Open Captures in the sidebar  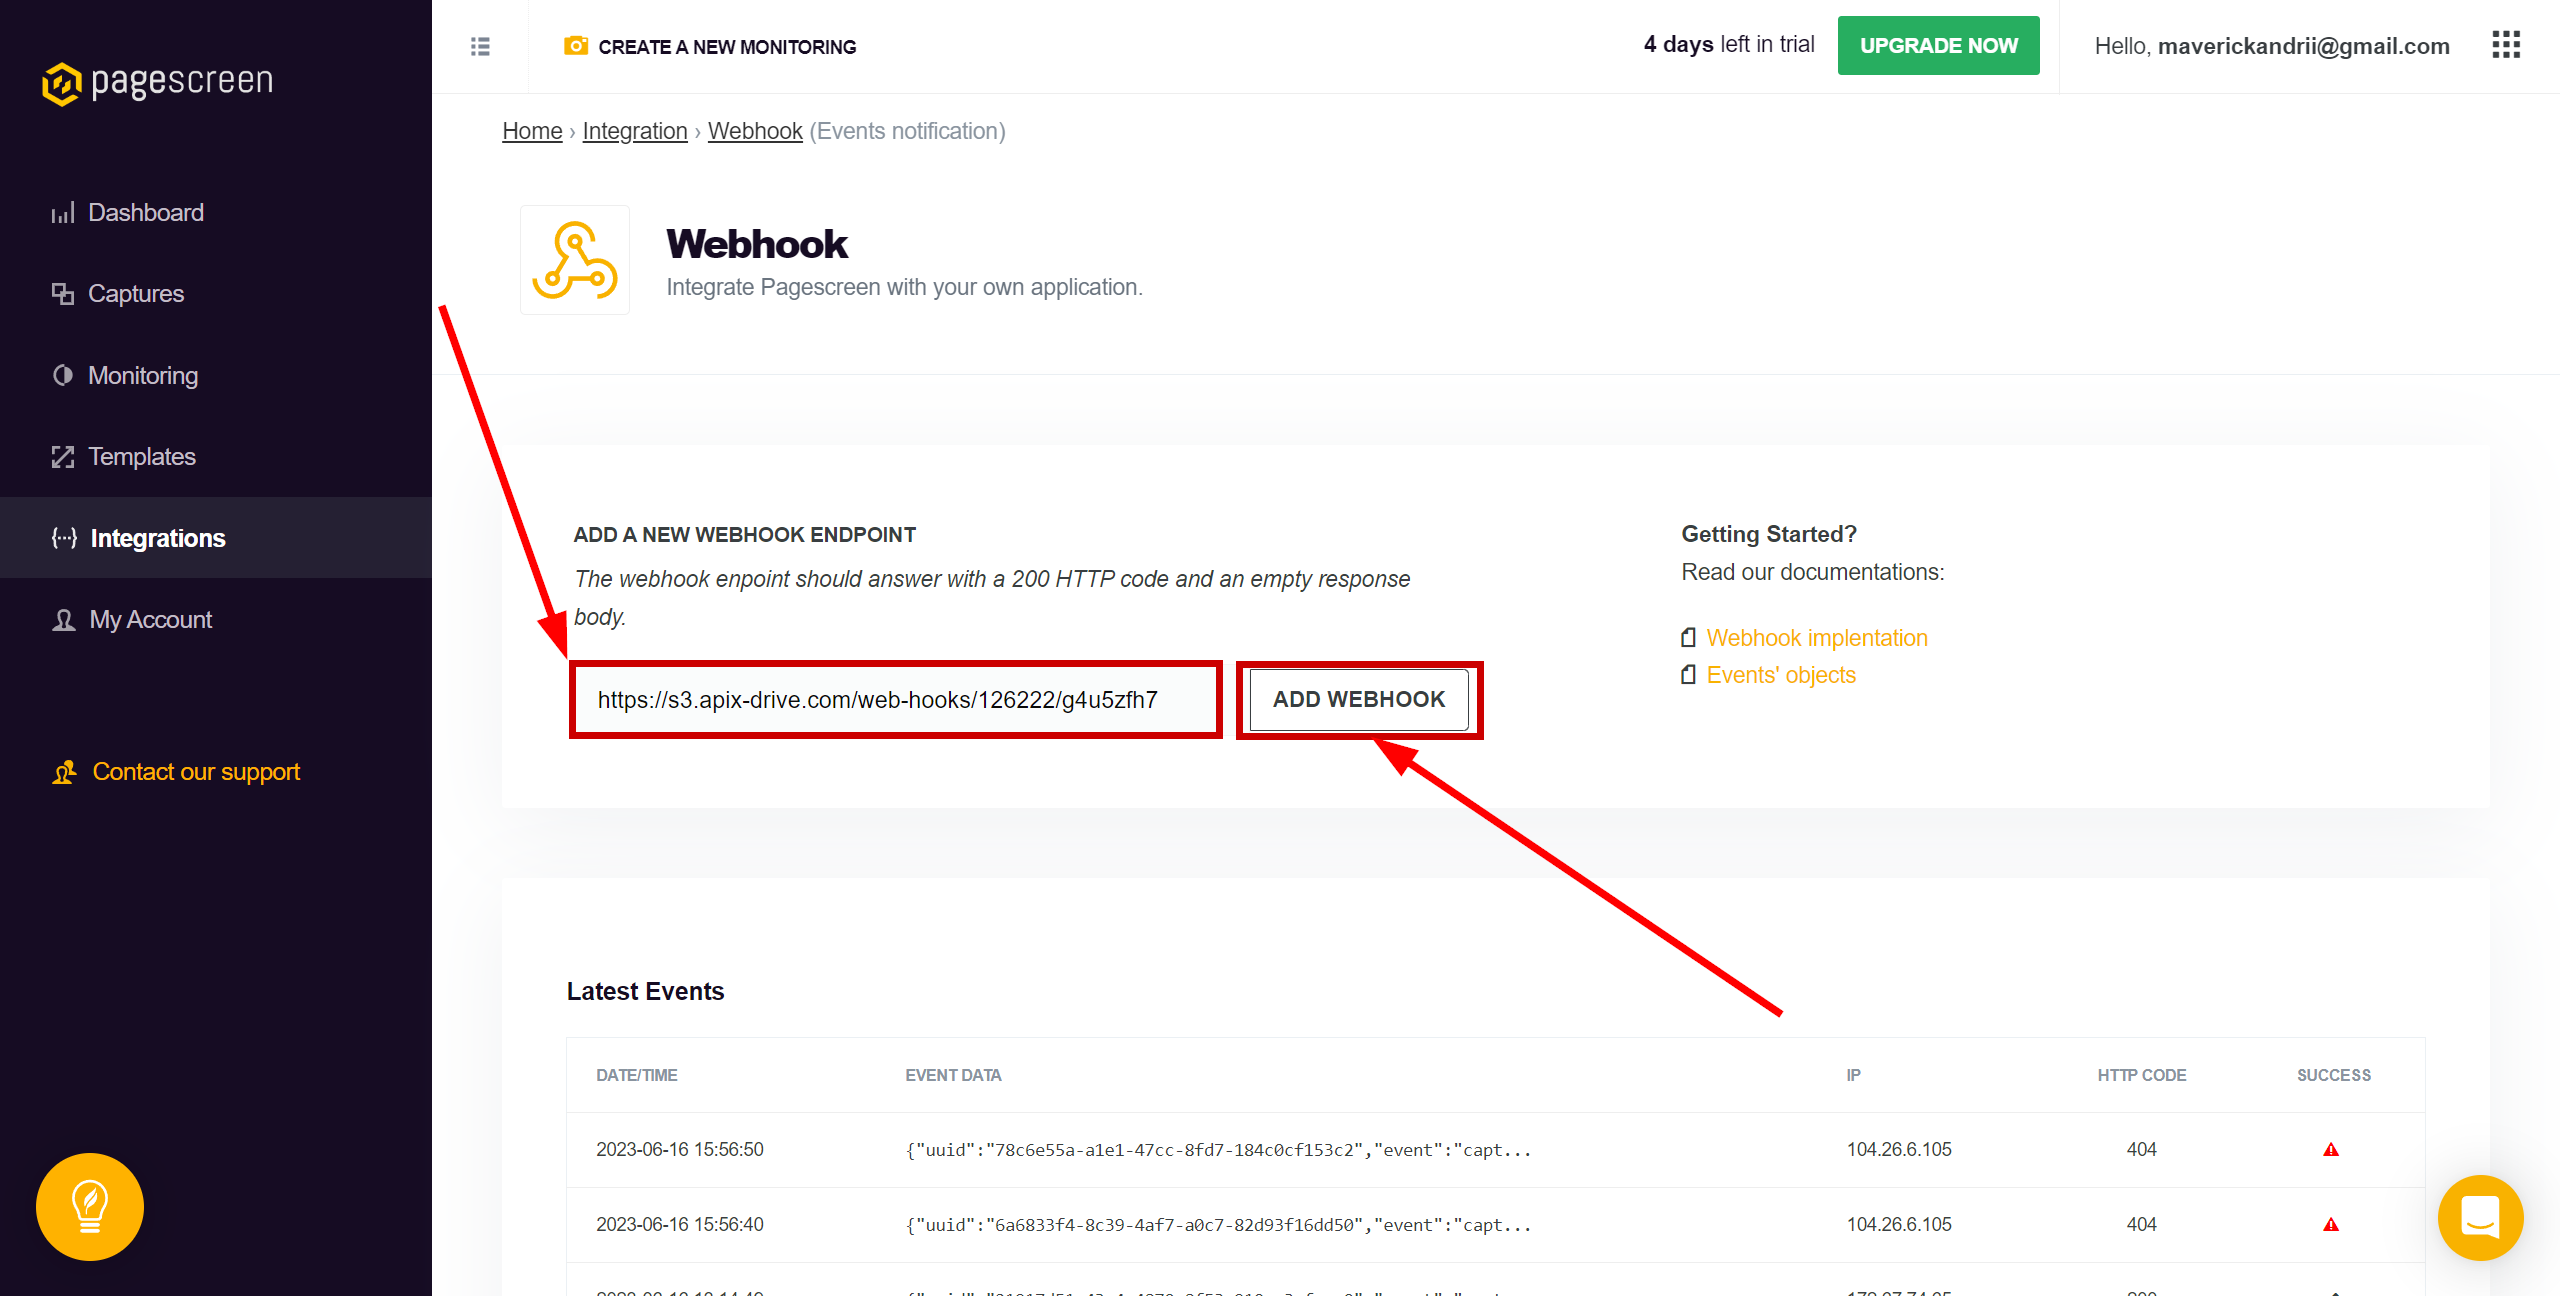coord(136,294)
